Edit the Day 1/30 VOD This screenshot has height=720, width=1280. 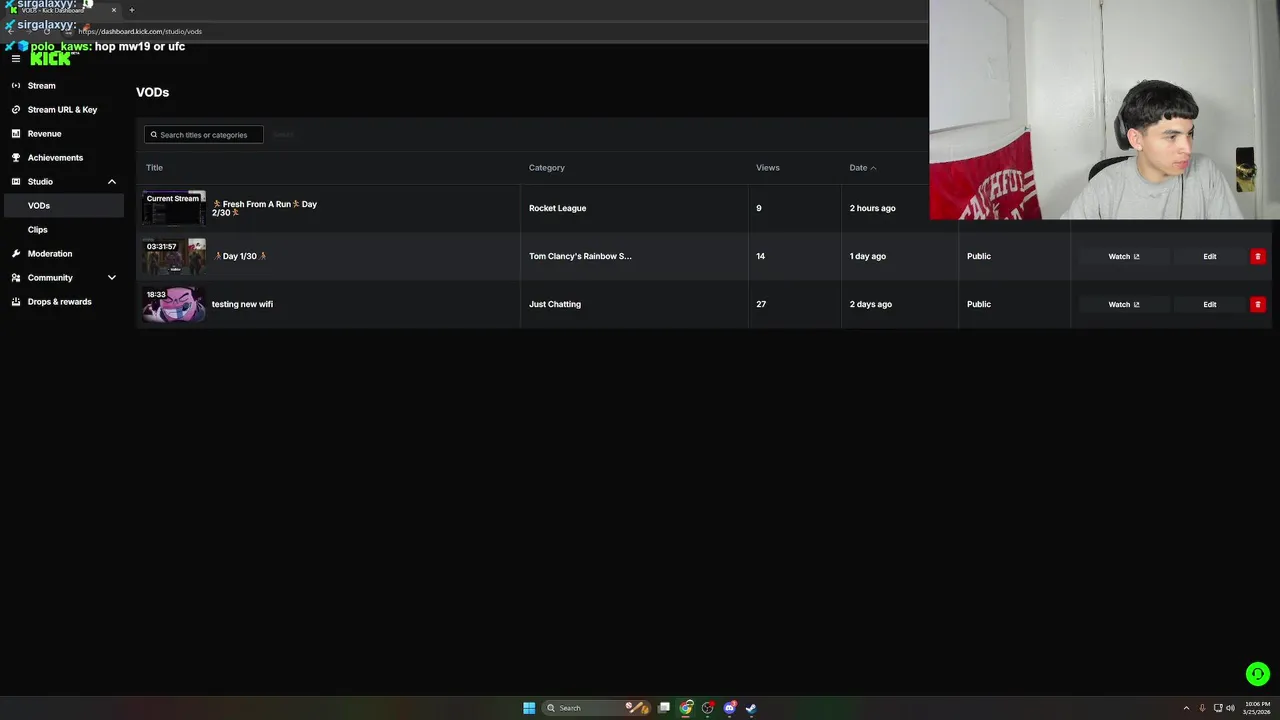click(x=1210, y=257)
